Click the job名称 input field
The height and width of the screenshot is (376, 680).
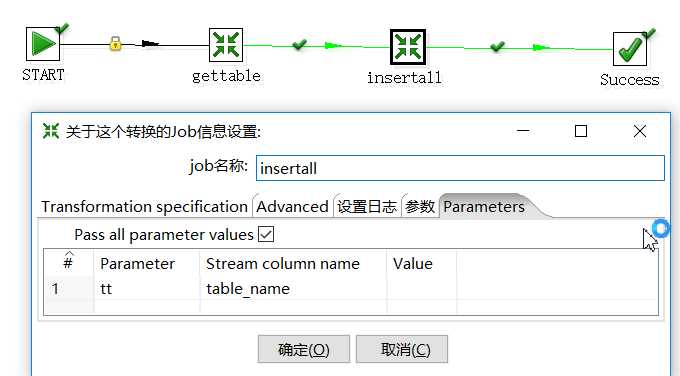click(x=460, y=168)
